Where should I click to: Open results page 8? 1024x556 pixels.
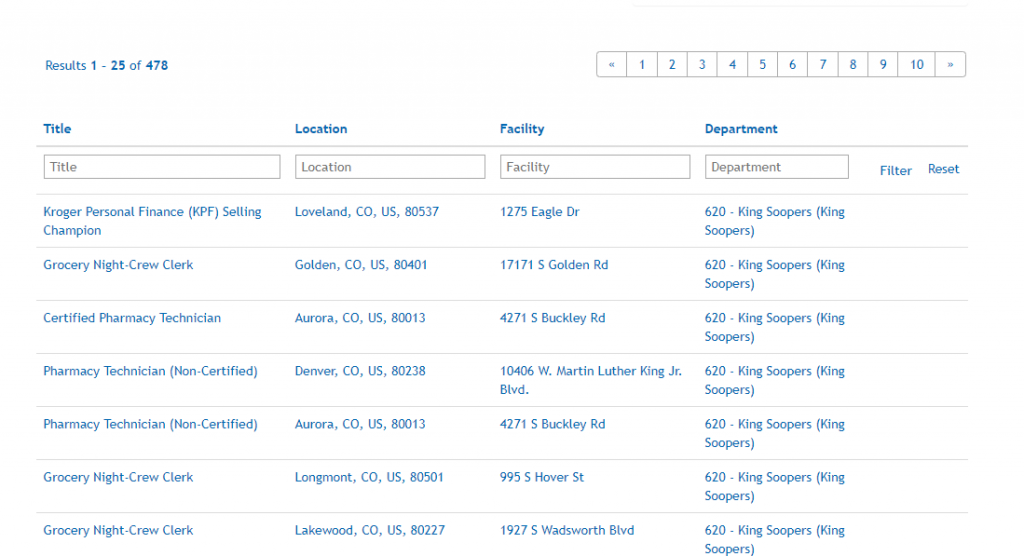click(853, 65)
